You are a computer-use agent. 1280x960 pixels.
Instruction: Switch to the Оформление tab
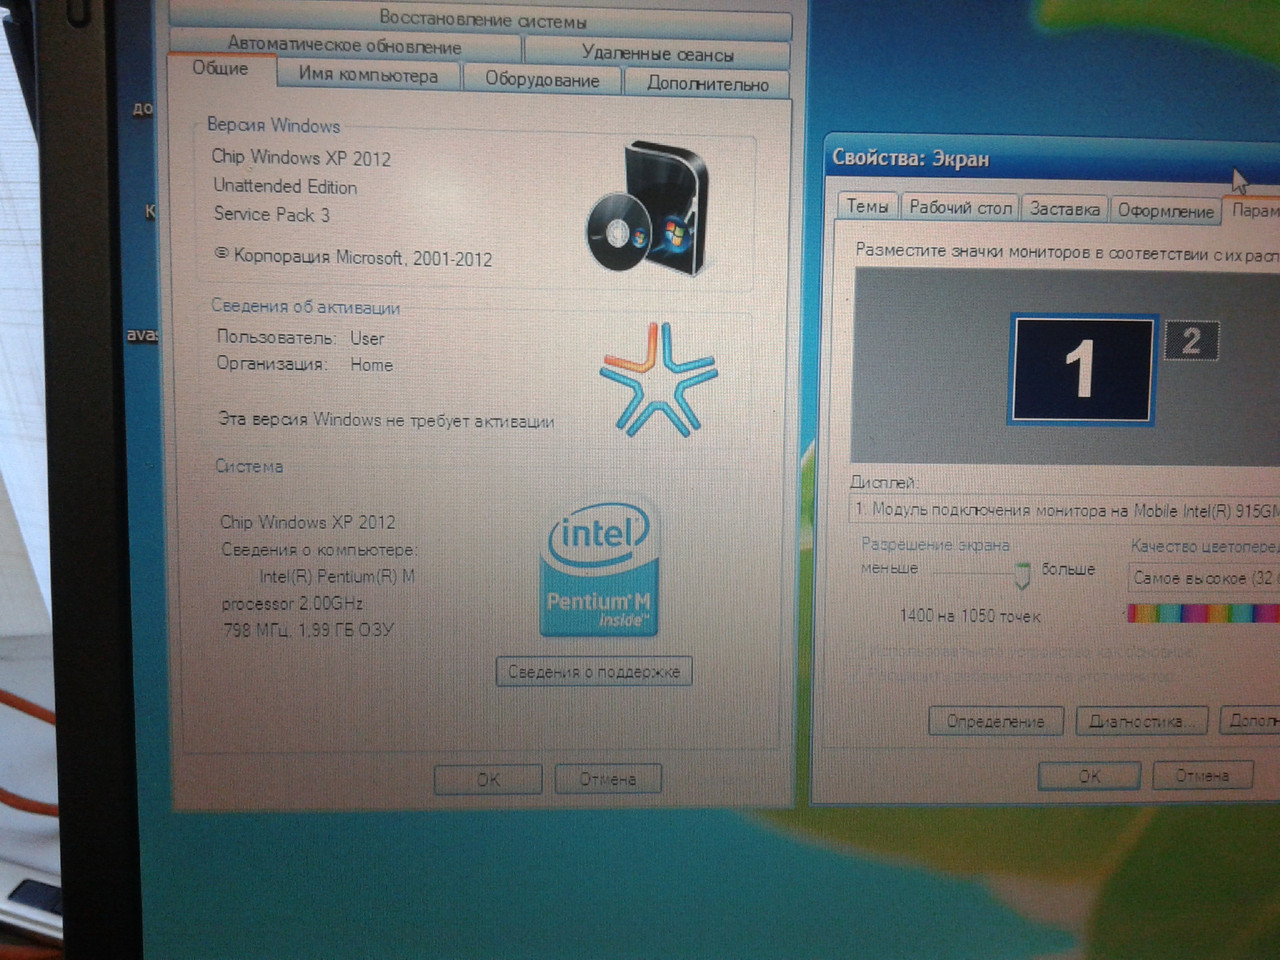1165,211
